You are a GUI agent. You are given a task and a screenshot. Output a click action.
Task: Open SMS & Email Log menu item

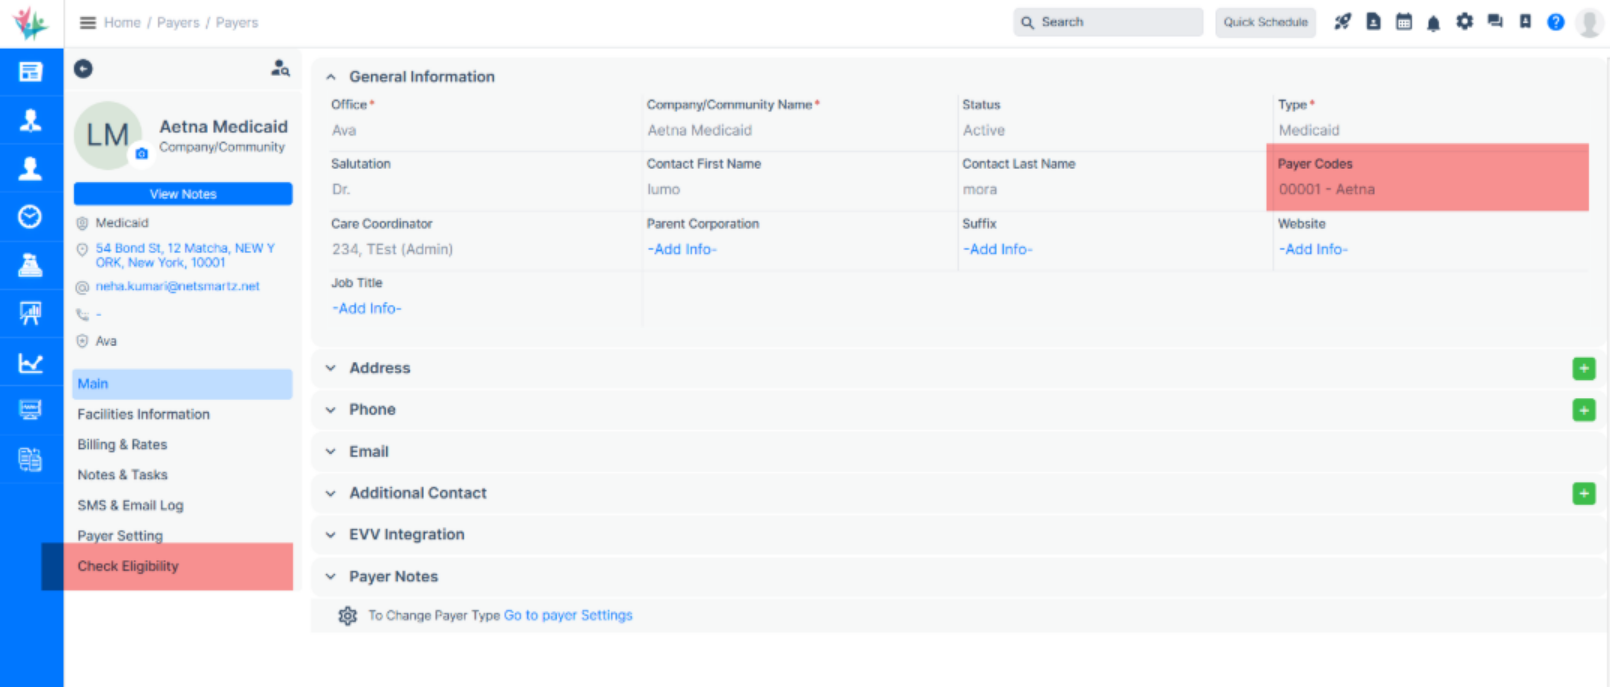pyautogui.click(x=130, y=506)
